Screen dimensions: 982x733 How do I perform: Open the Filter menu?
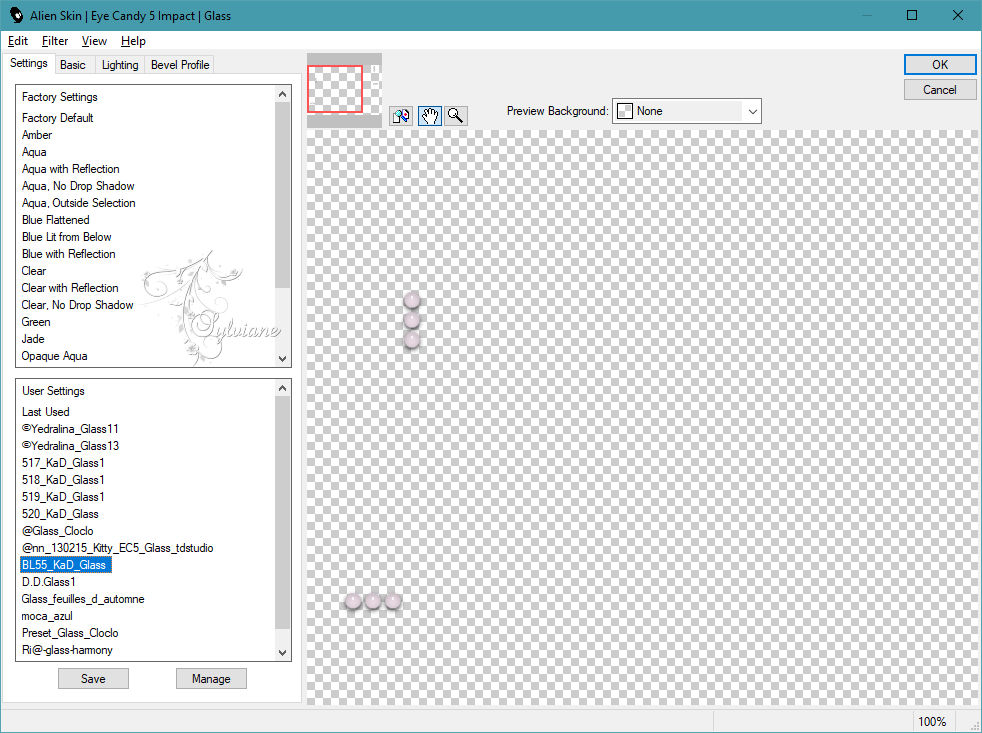tap(54, 41)
